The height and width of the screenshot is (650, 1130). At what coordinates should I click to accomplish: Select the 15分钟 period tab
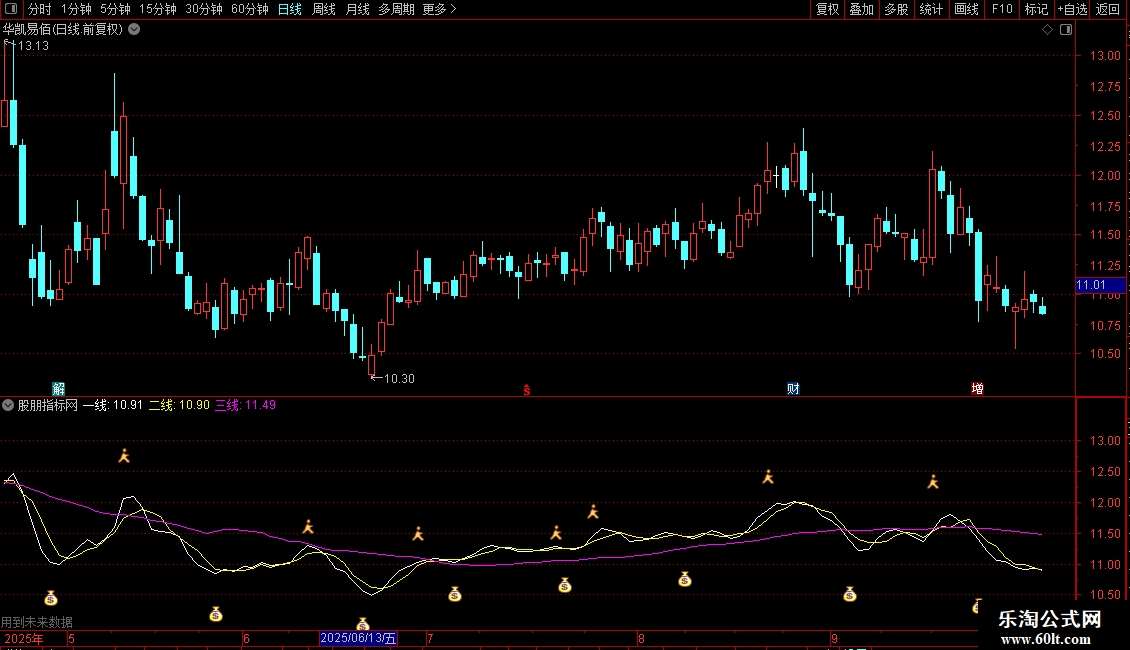coord(157,9)
